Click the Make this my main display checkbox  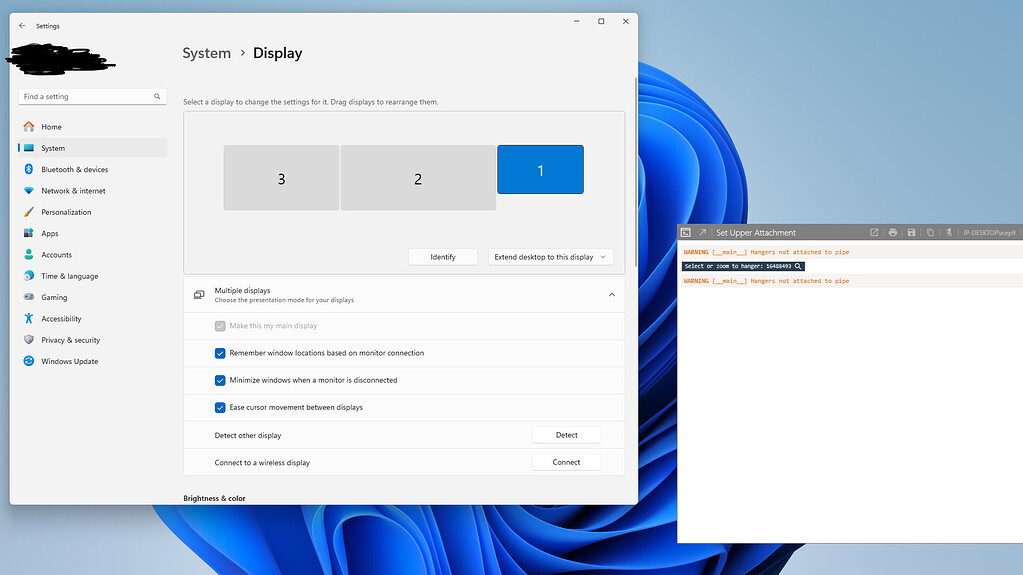220,326
